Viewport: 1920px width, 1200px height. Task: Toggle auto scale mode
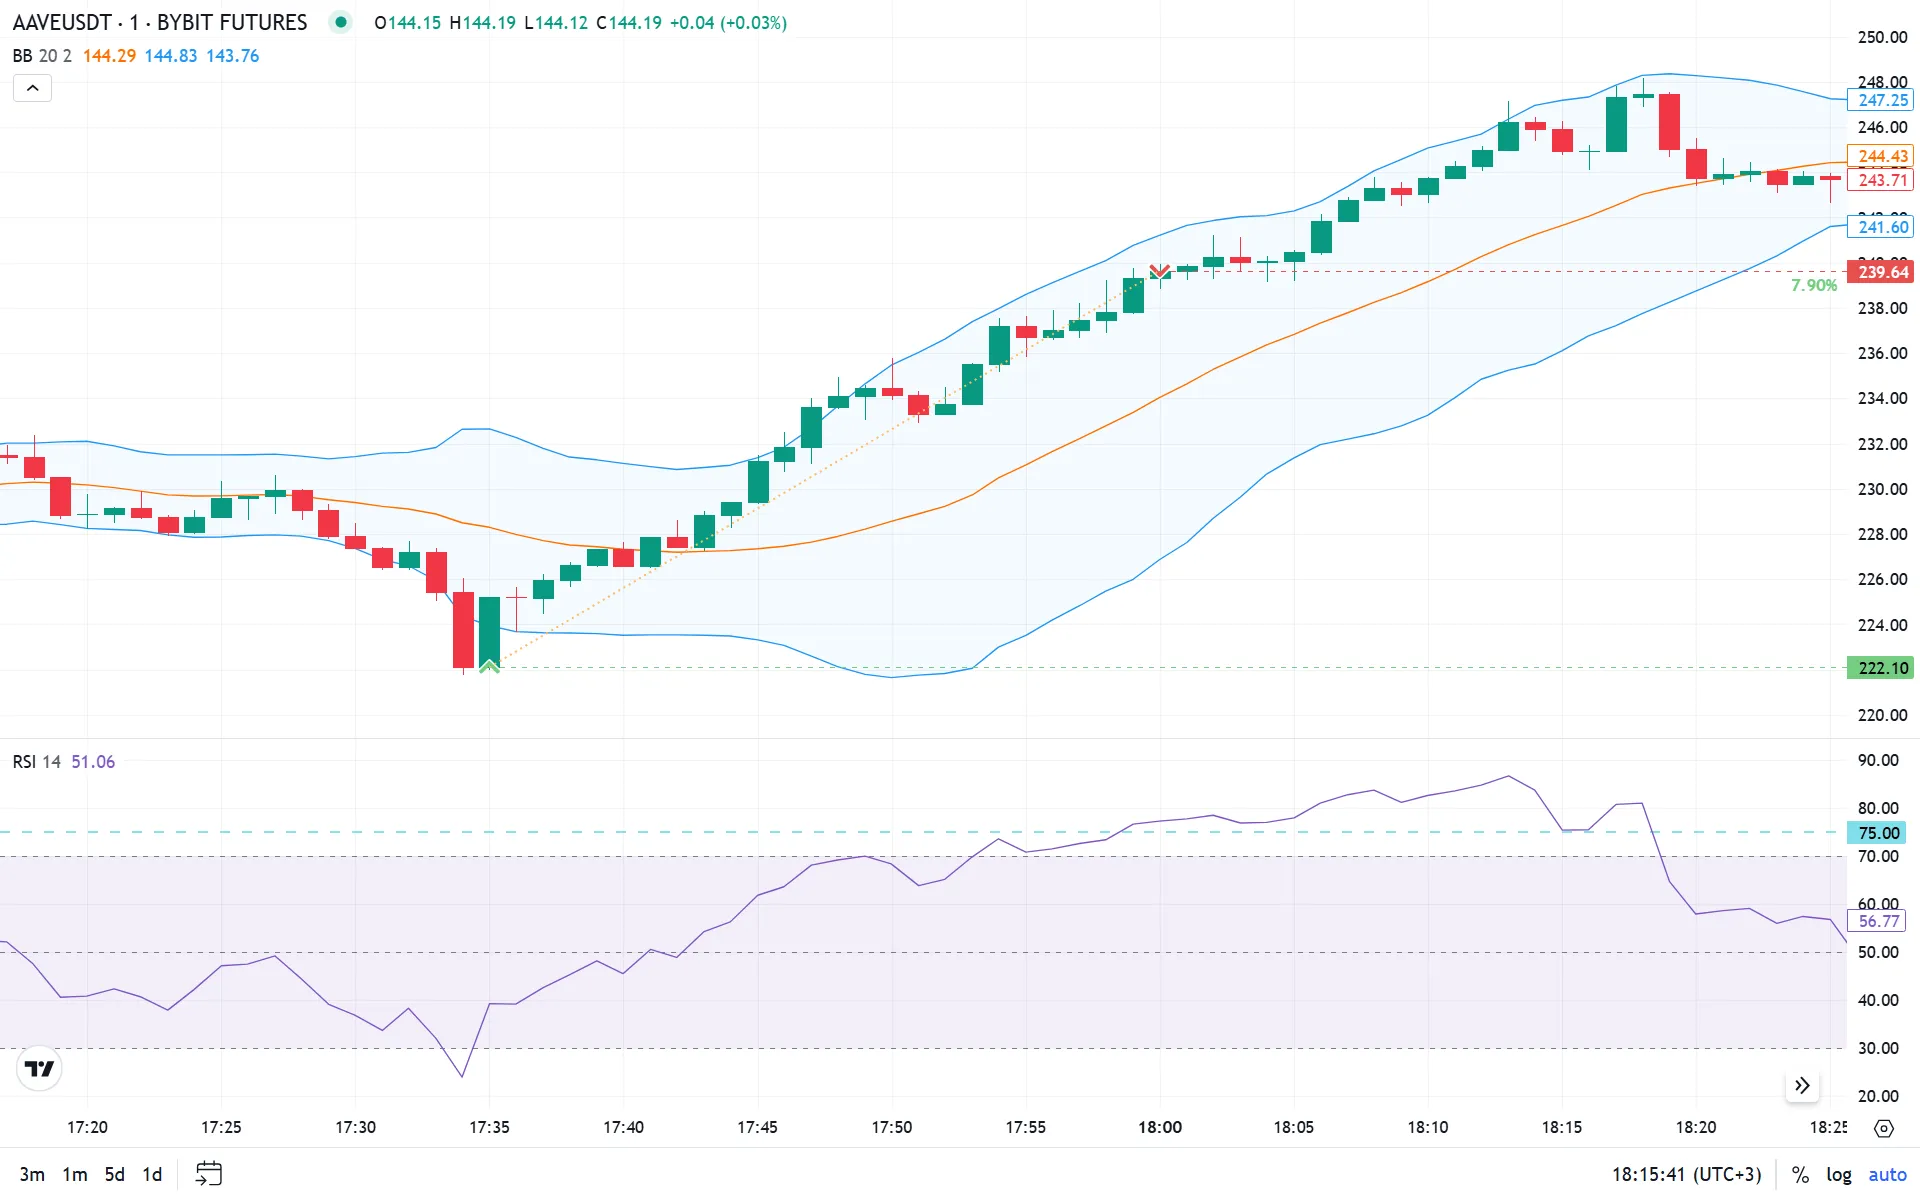1887,1174
